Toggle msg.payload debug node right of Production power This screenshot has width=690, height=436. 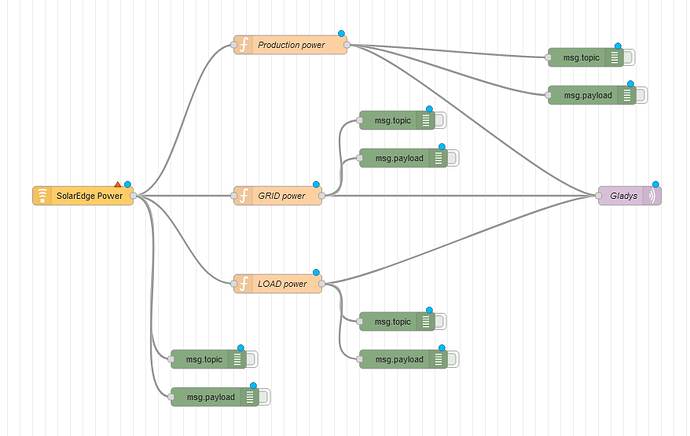point(643,95)
